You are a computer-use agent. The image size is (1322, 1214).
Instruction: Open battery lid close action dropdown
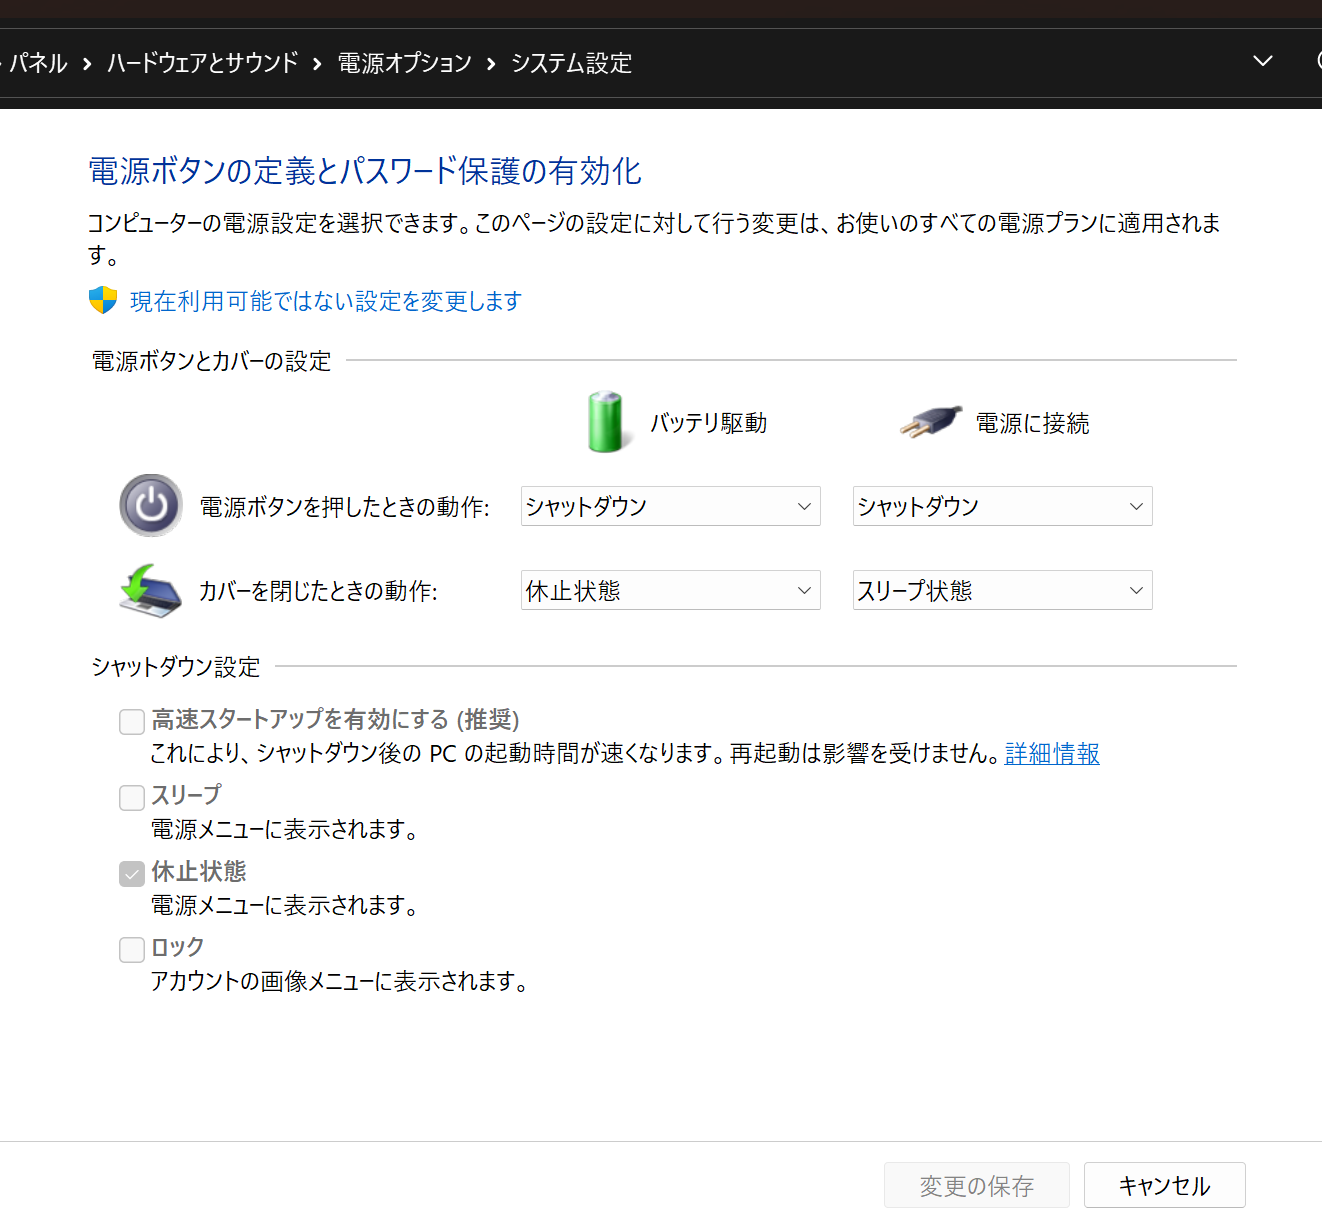670,590
